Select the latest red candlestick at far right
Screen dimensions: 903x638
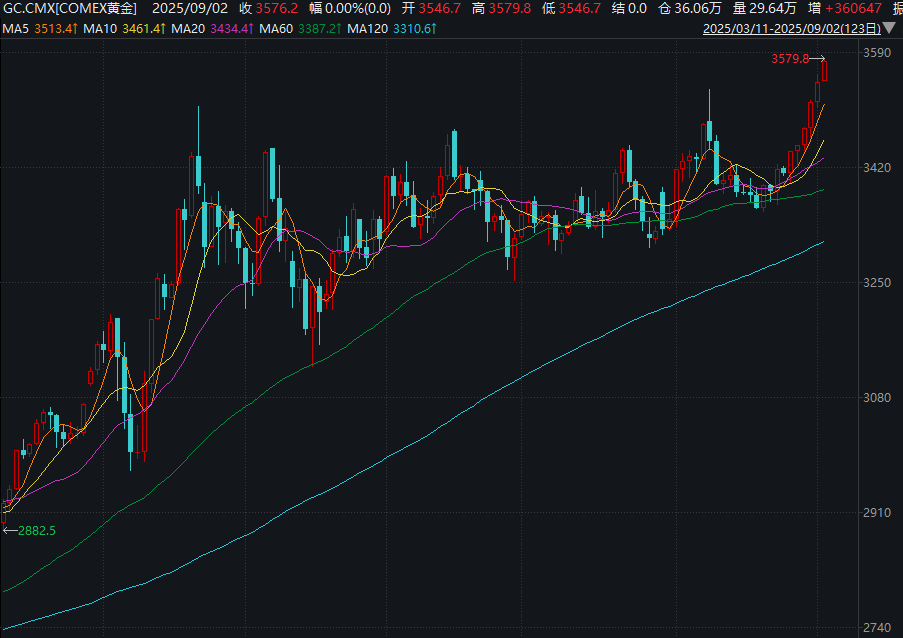click(826, 71)
